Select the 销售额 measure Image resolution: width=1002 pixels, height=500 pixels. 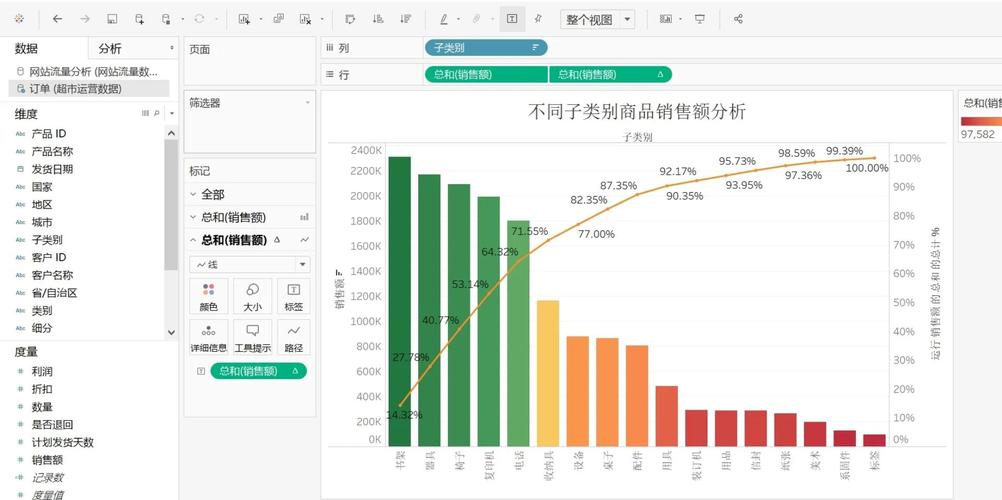[47, 460]
